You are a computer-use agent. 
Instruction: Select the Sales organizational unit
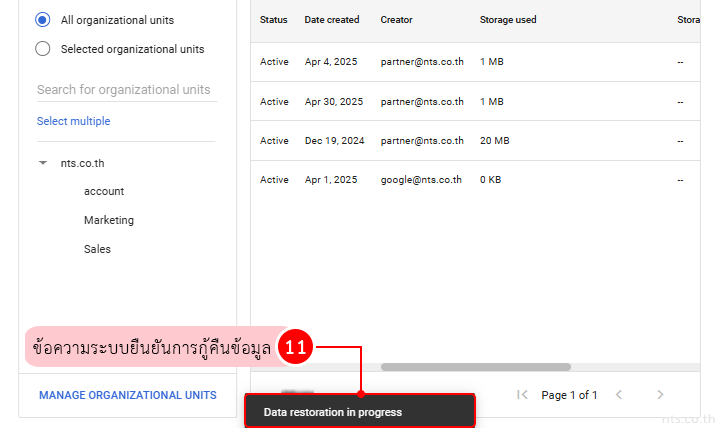(97, 249)
